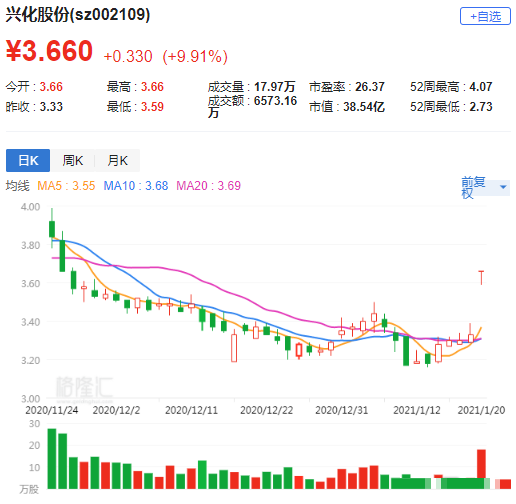Screen dimensions: 516x504
Task: Click the date label 2020/11/24
Action: click(x=52, y=410)
